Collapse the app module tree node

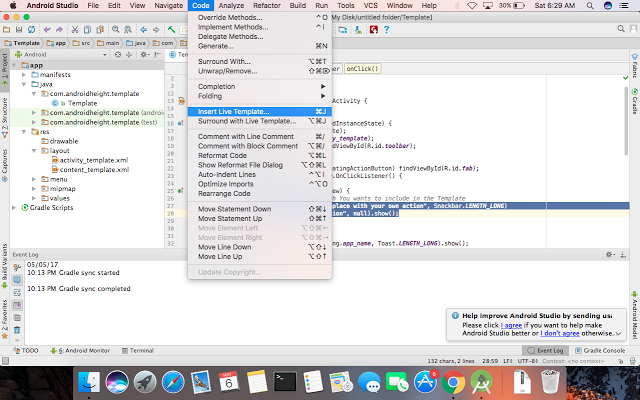pos(15,65)
